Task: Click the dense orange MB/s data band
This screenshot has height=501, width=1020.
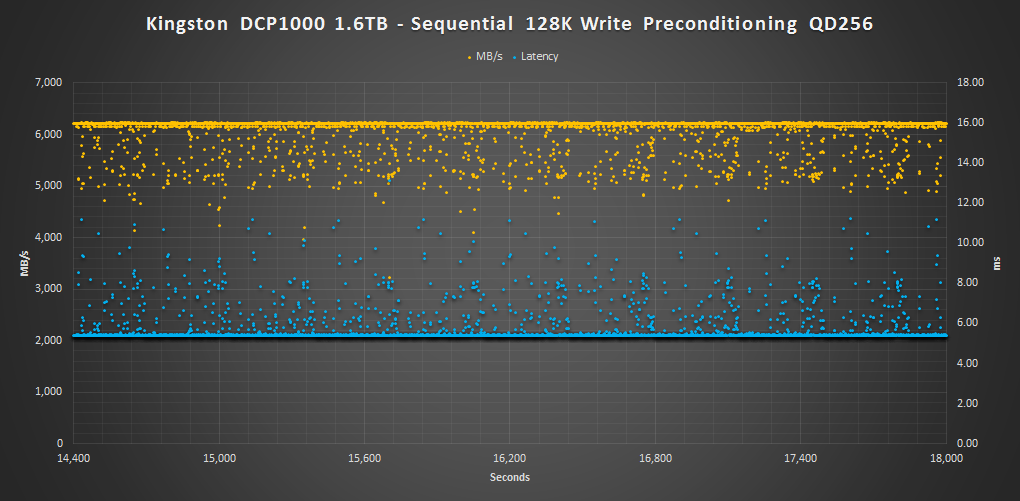Action: [510, 124]
